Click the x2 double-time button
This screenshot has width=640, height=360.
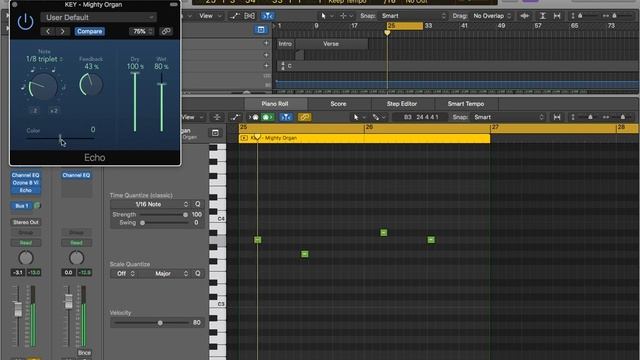coord(54,111)
